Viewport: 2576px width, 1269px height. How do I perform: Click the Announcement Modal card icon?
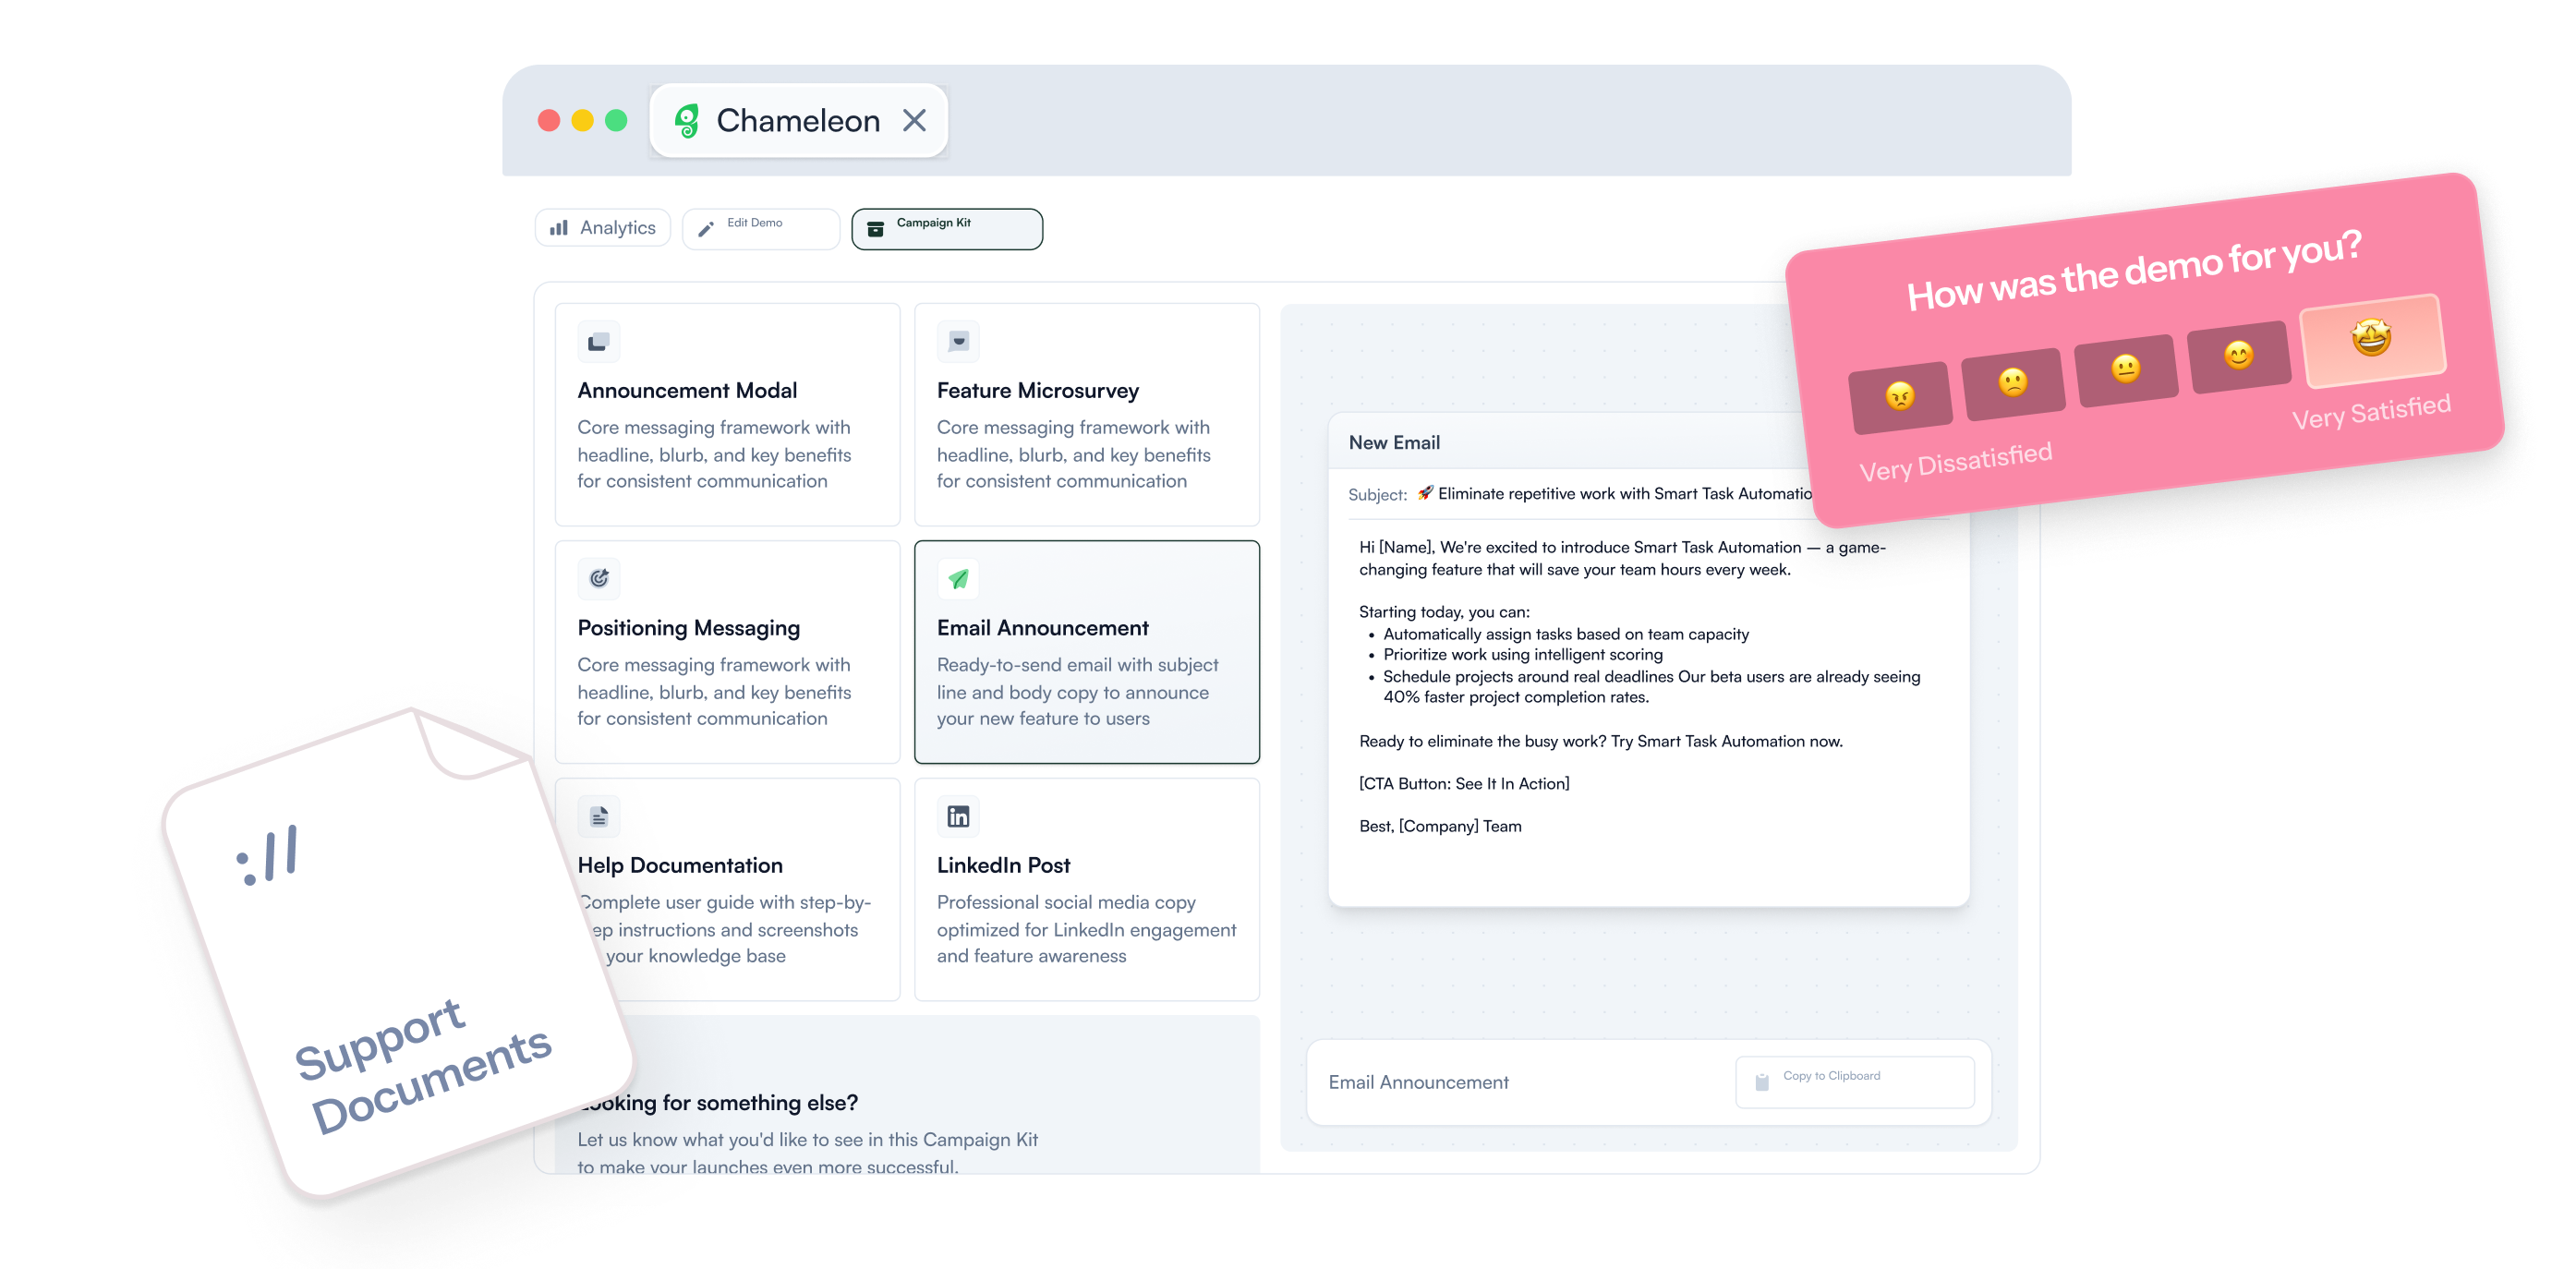(x=598, y=342)
